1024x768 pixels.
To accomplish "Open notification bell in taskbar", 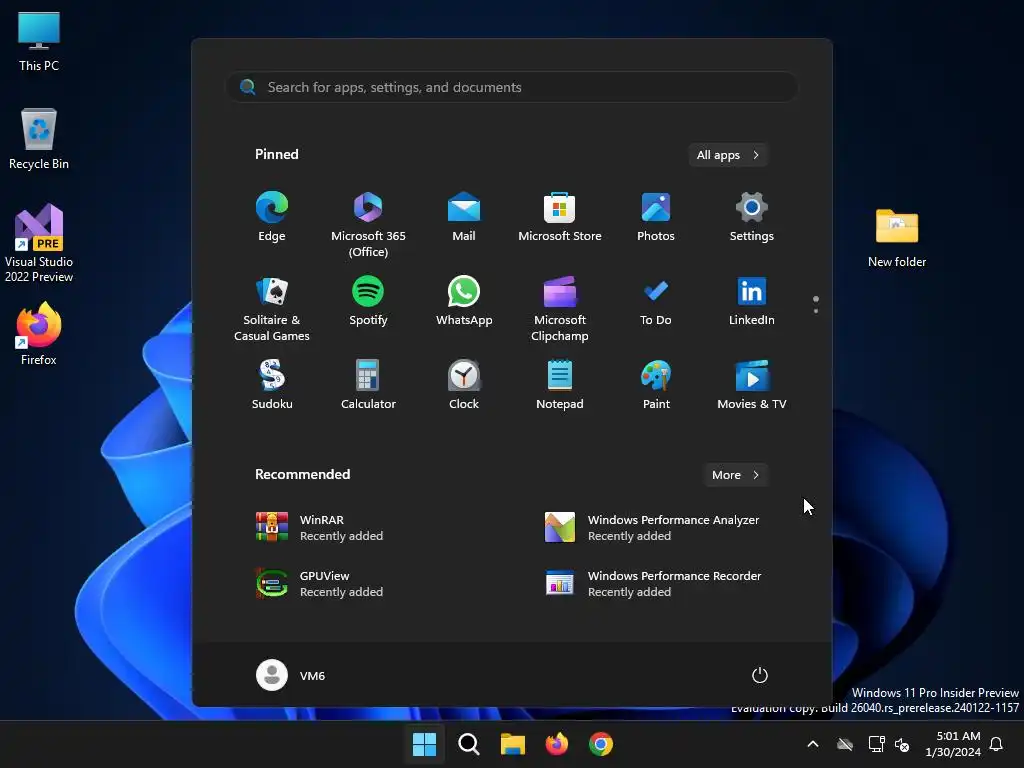I will tap(997, 744).
